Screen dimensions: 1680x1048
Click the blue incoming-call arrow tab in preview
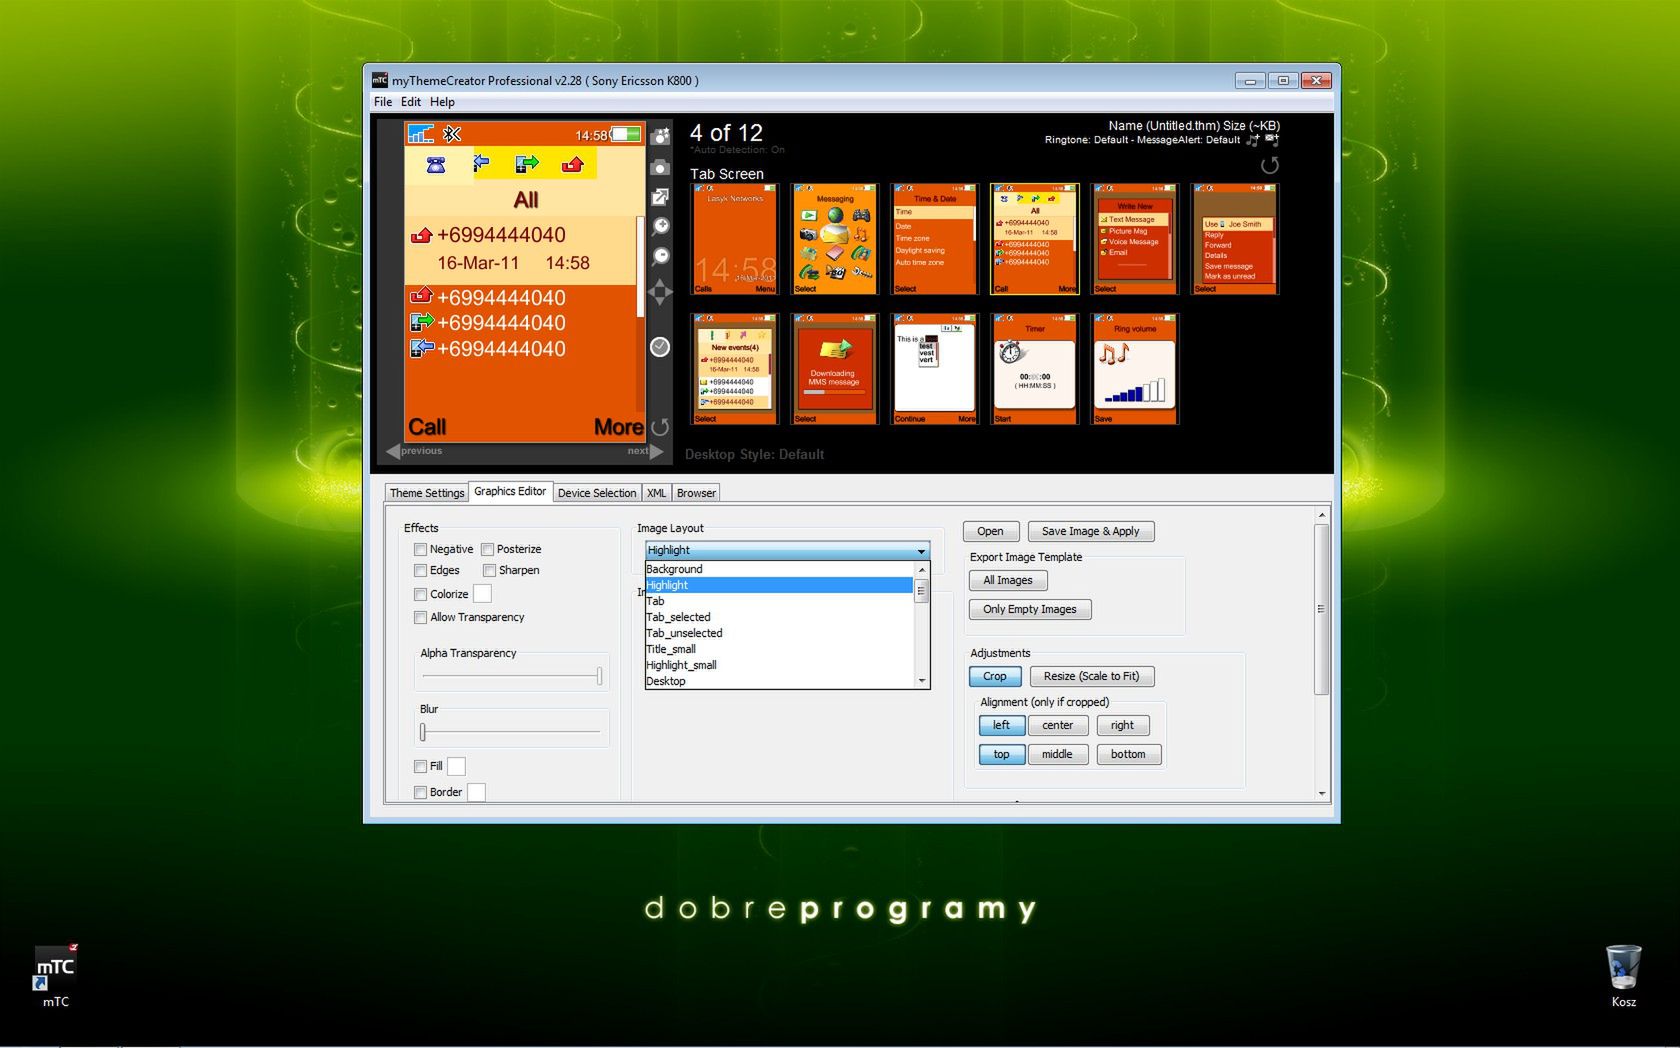481,163
